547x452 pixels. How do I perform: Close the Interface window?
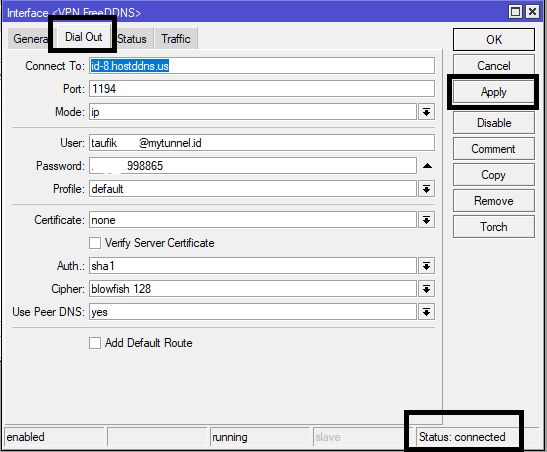tap(532, 12)
